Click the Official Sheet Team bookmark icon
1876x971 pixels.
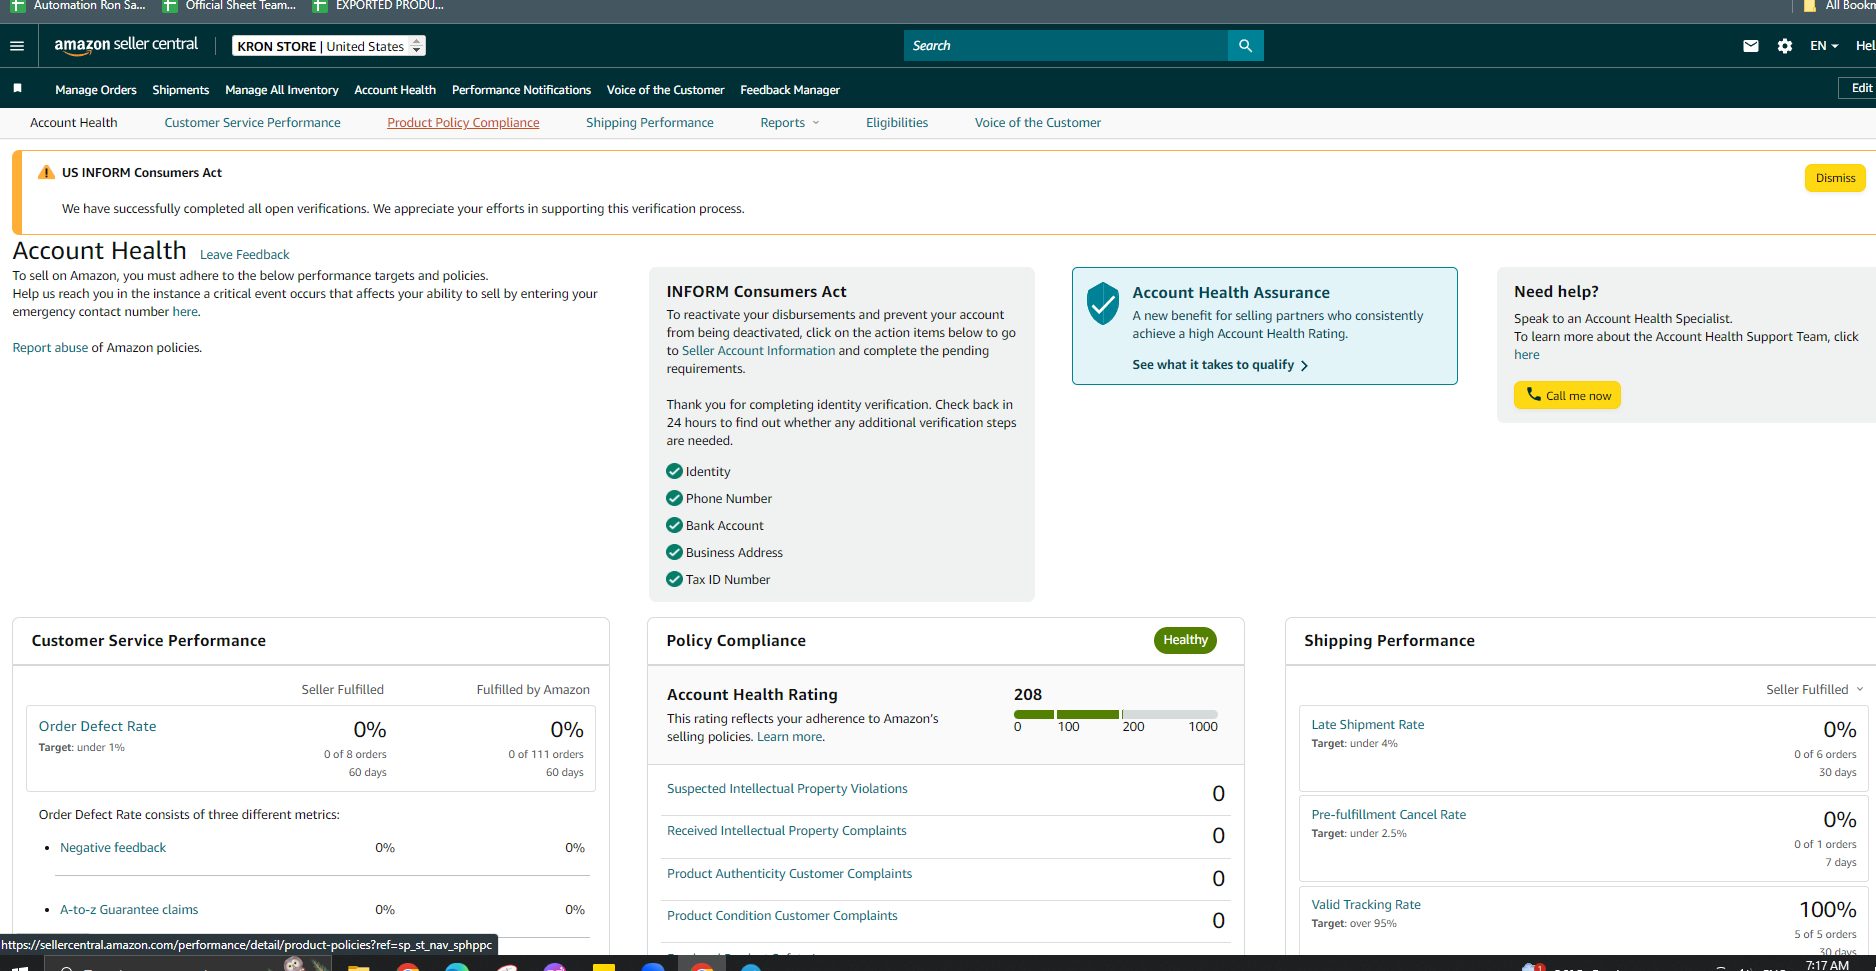click(x=169, y=6)
